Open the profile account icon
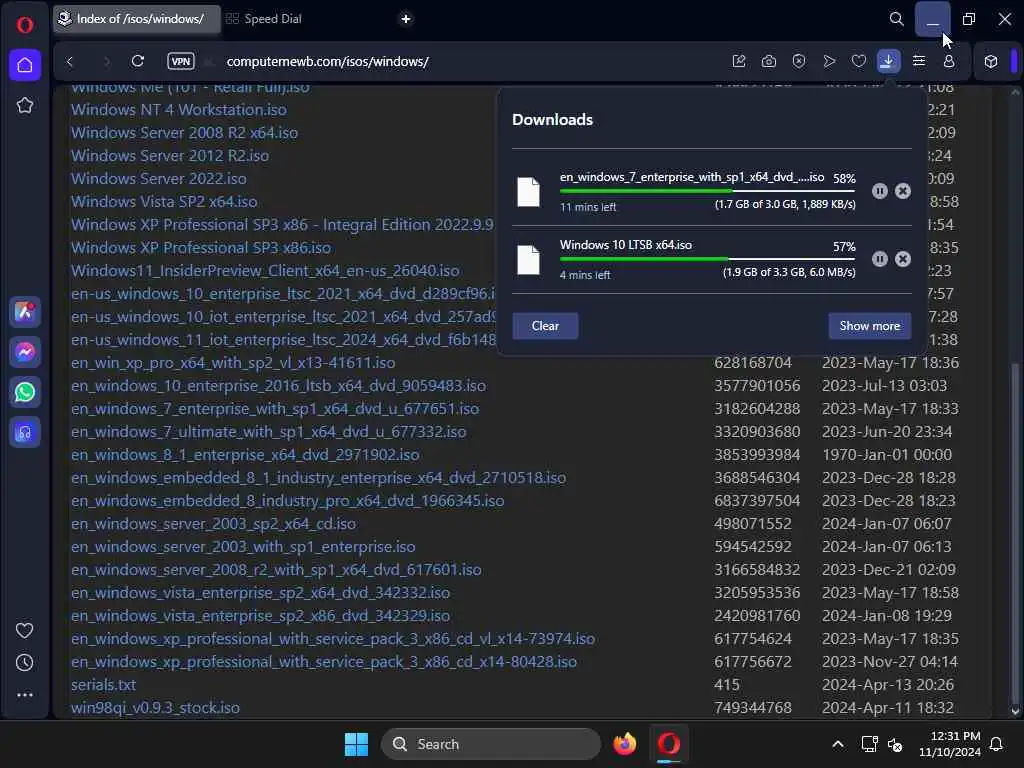The image size is (1024, 768). [949, 61]
